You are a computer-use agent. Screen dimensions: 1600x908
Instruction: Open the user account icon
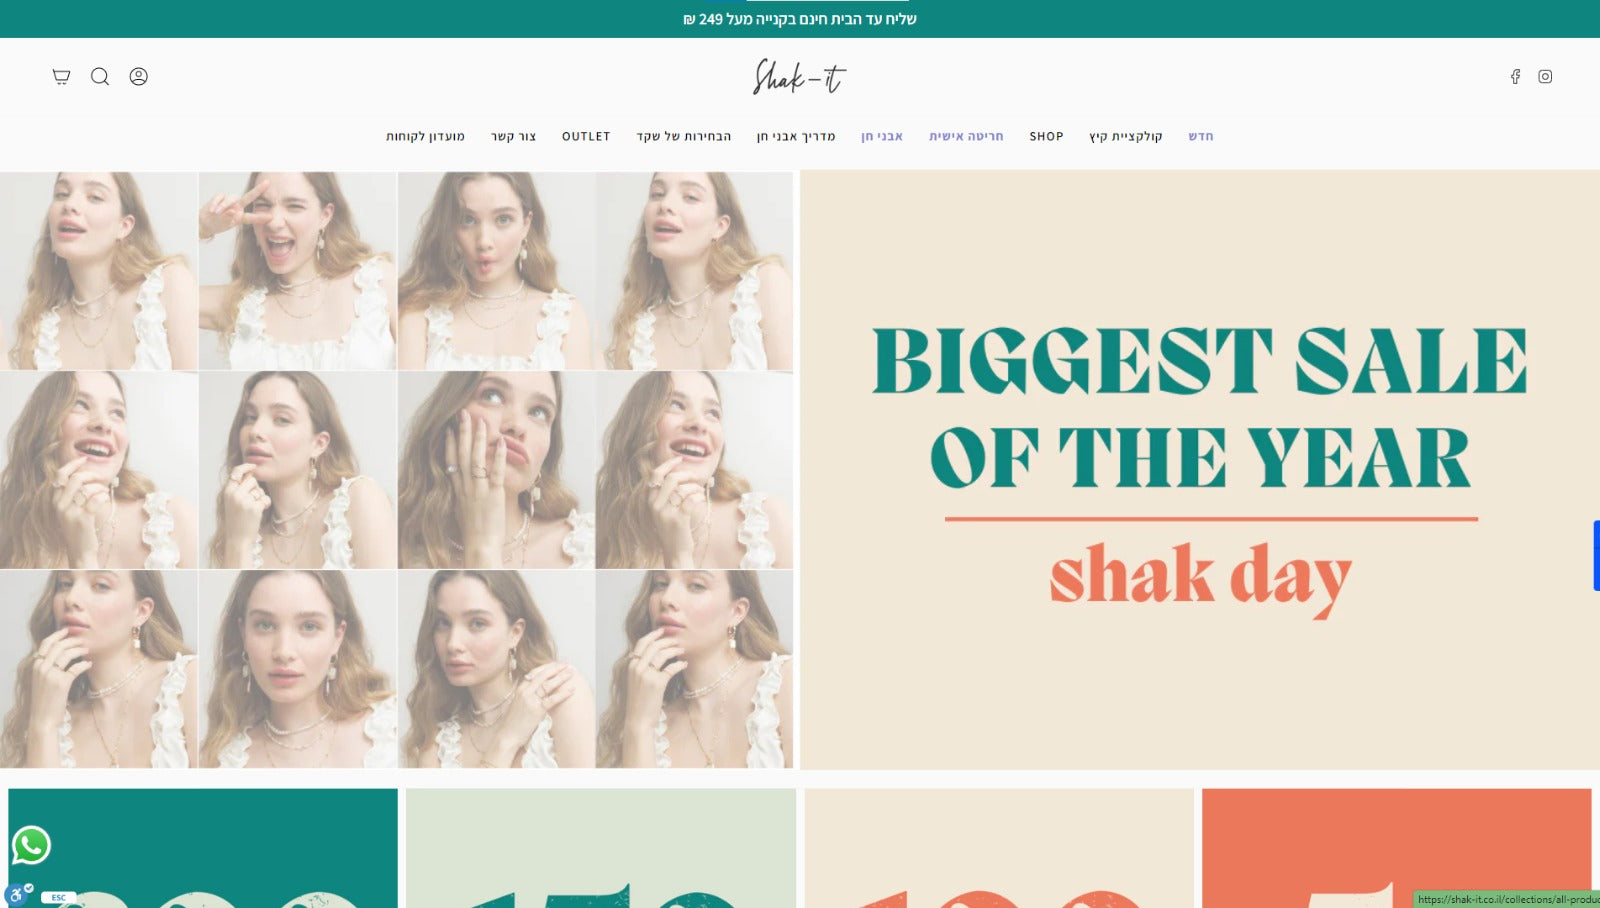point(139,77)
